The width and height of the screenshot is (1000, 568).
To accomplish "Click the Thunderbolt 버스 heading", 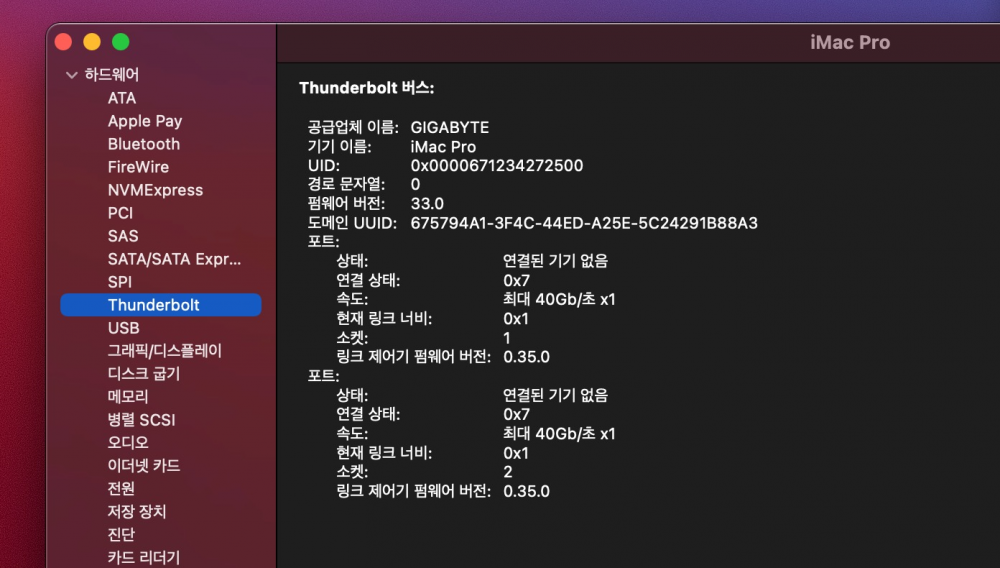I will point(367,88).
